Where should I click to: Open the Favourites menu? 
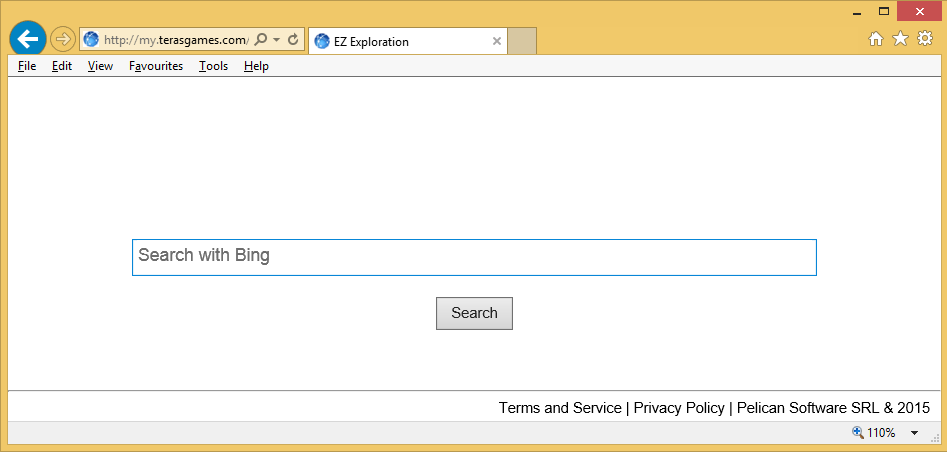156,66
